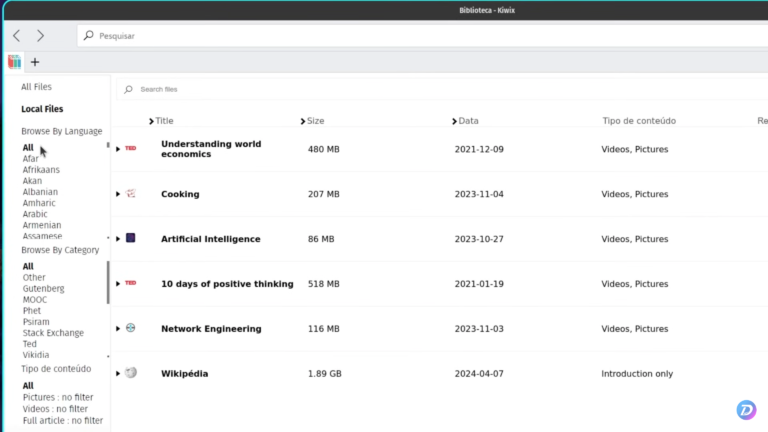Add a new tab with plus button

tap(35, 62)
